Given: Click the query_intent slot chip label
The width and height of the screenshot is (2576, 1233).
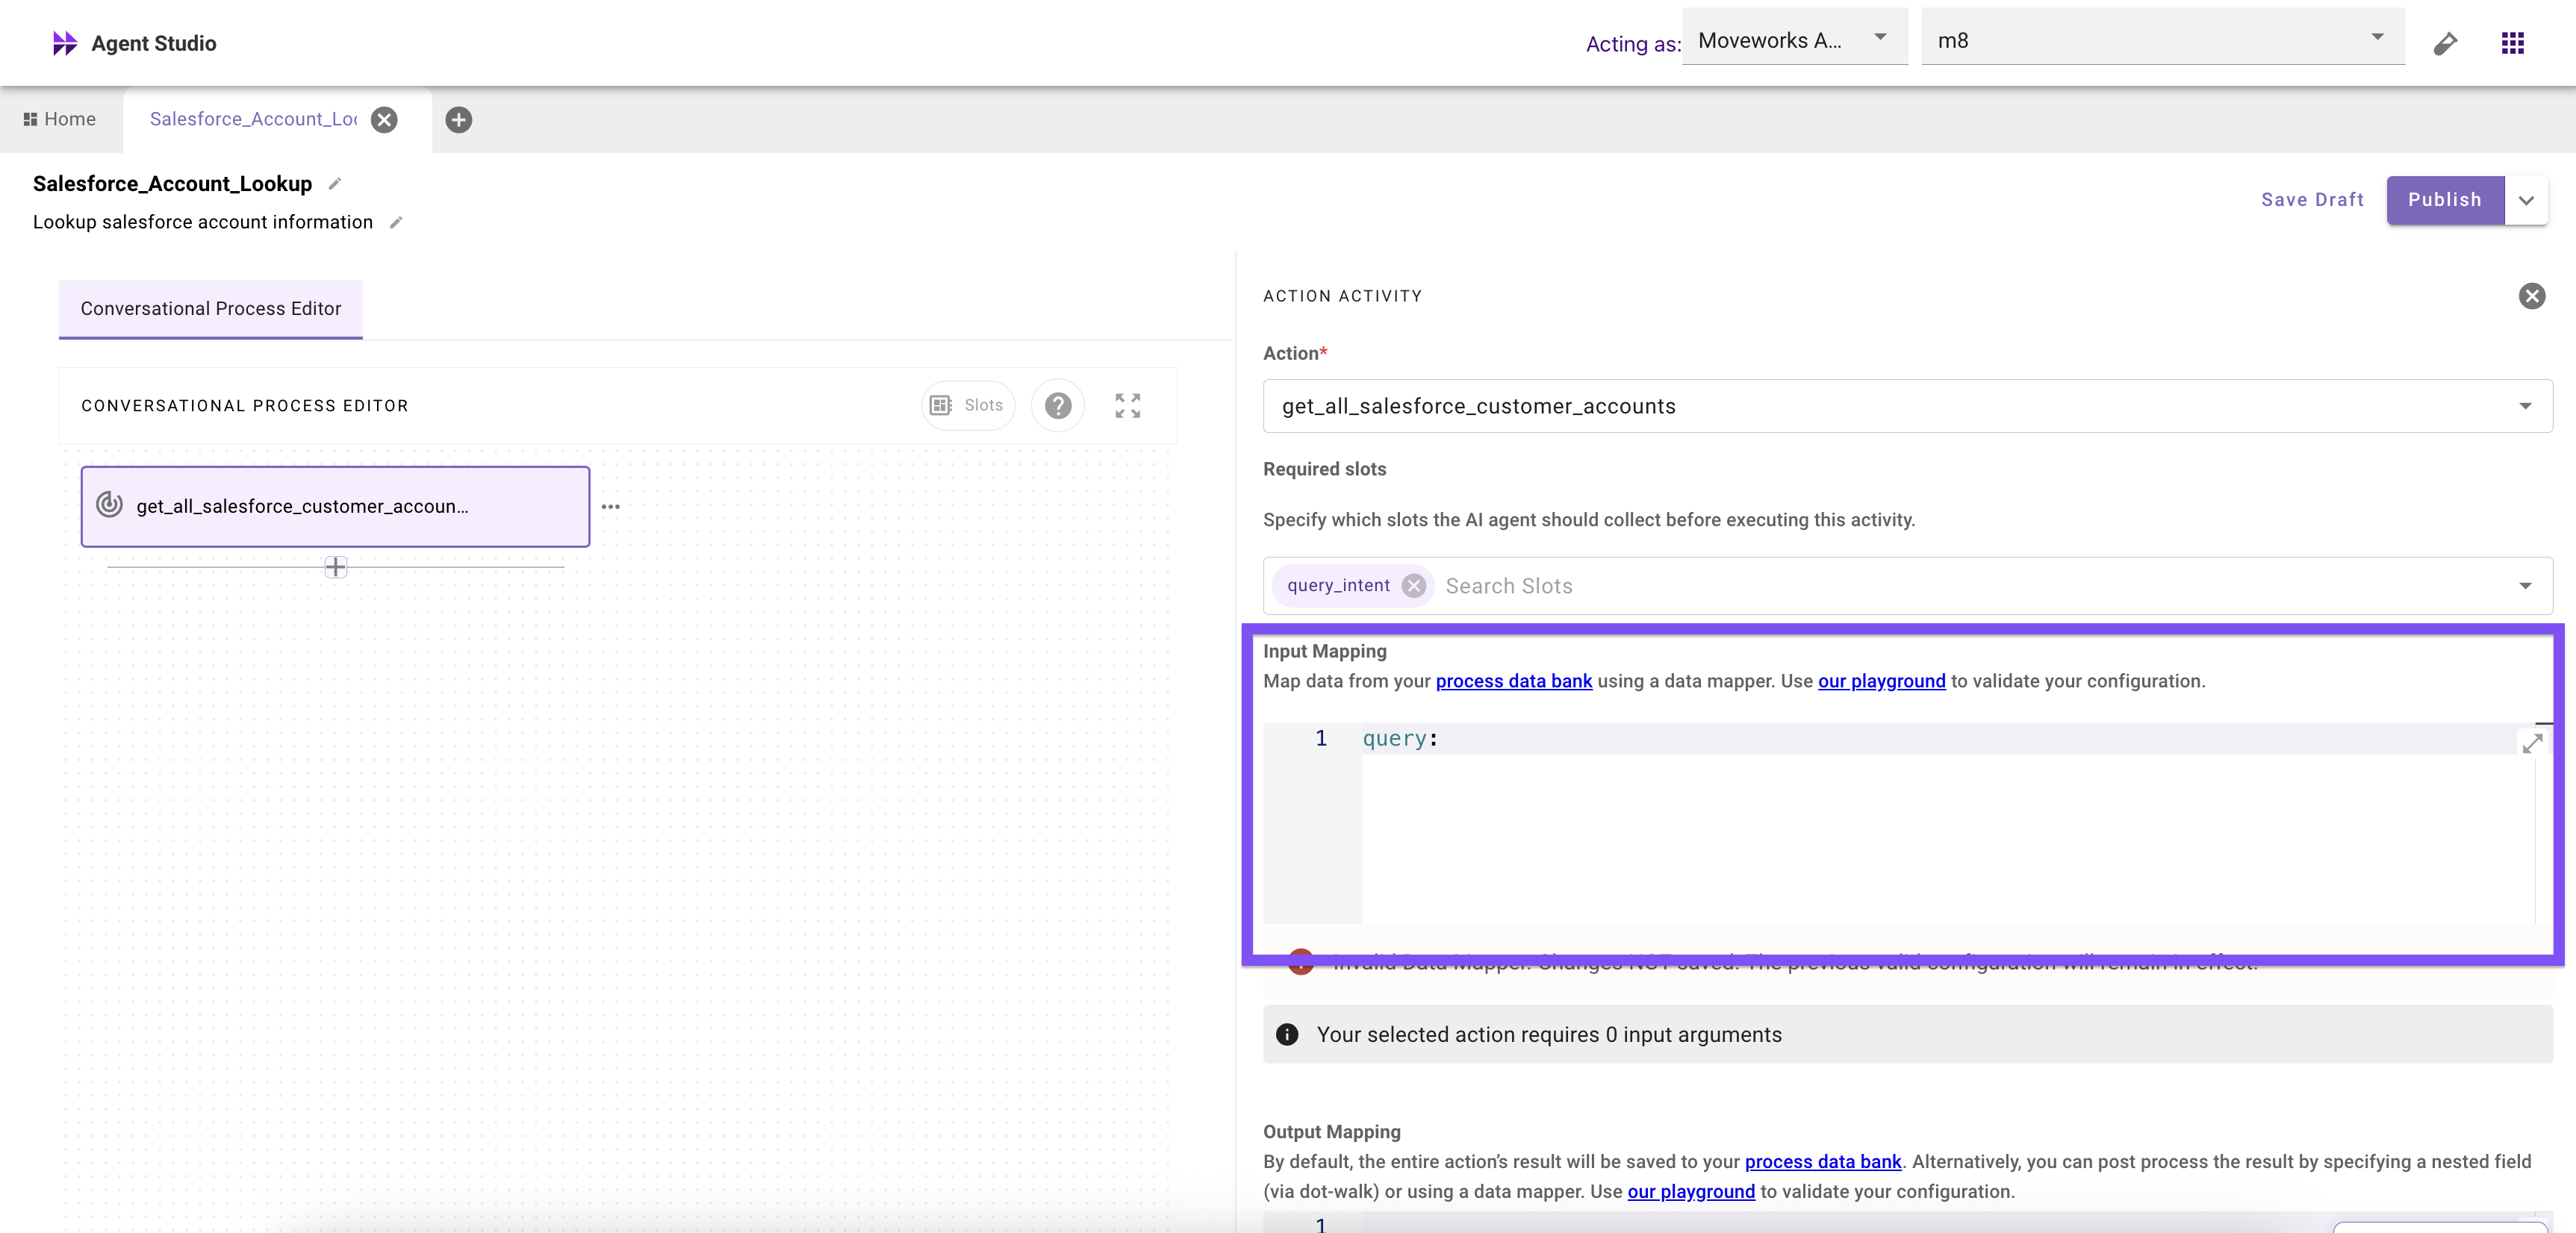Looking at the screenshot, I should pos(1337,586).
